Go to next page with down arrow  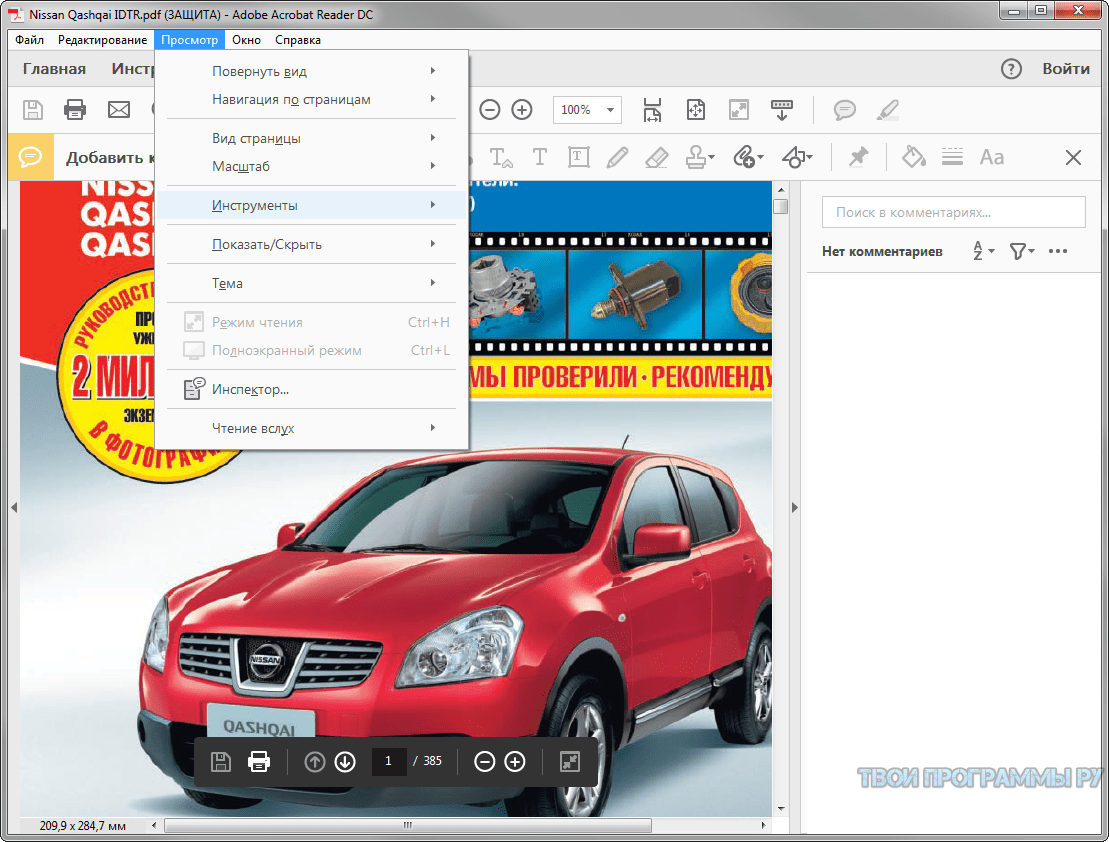tap(345, 761)
